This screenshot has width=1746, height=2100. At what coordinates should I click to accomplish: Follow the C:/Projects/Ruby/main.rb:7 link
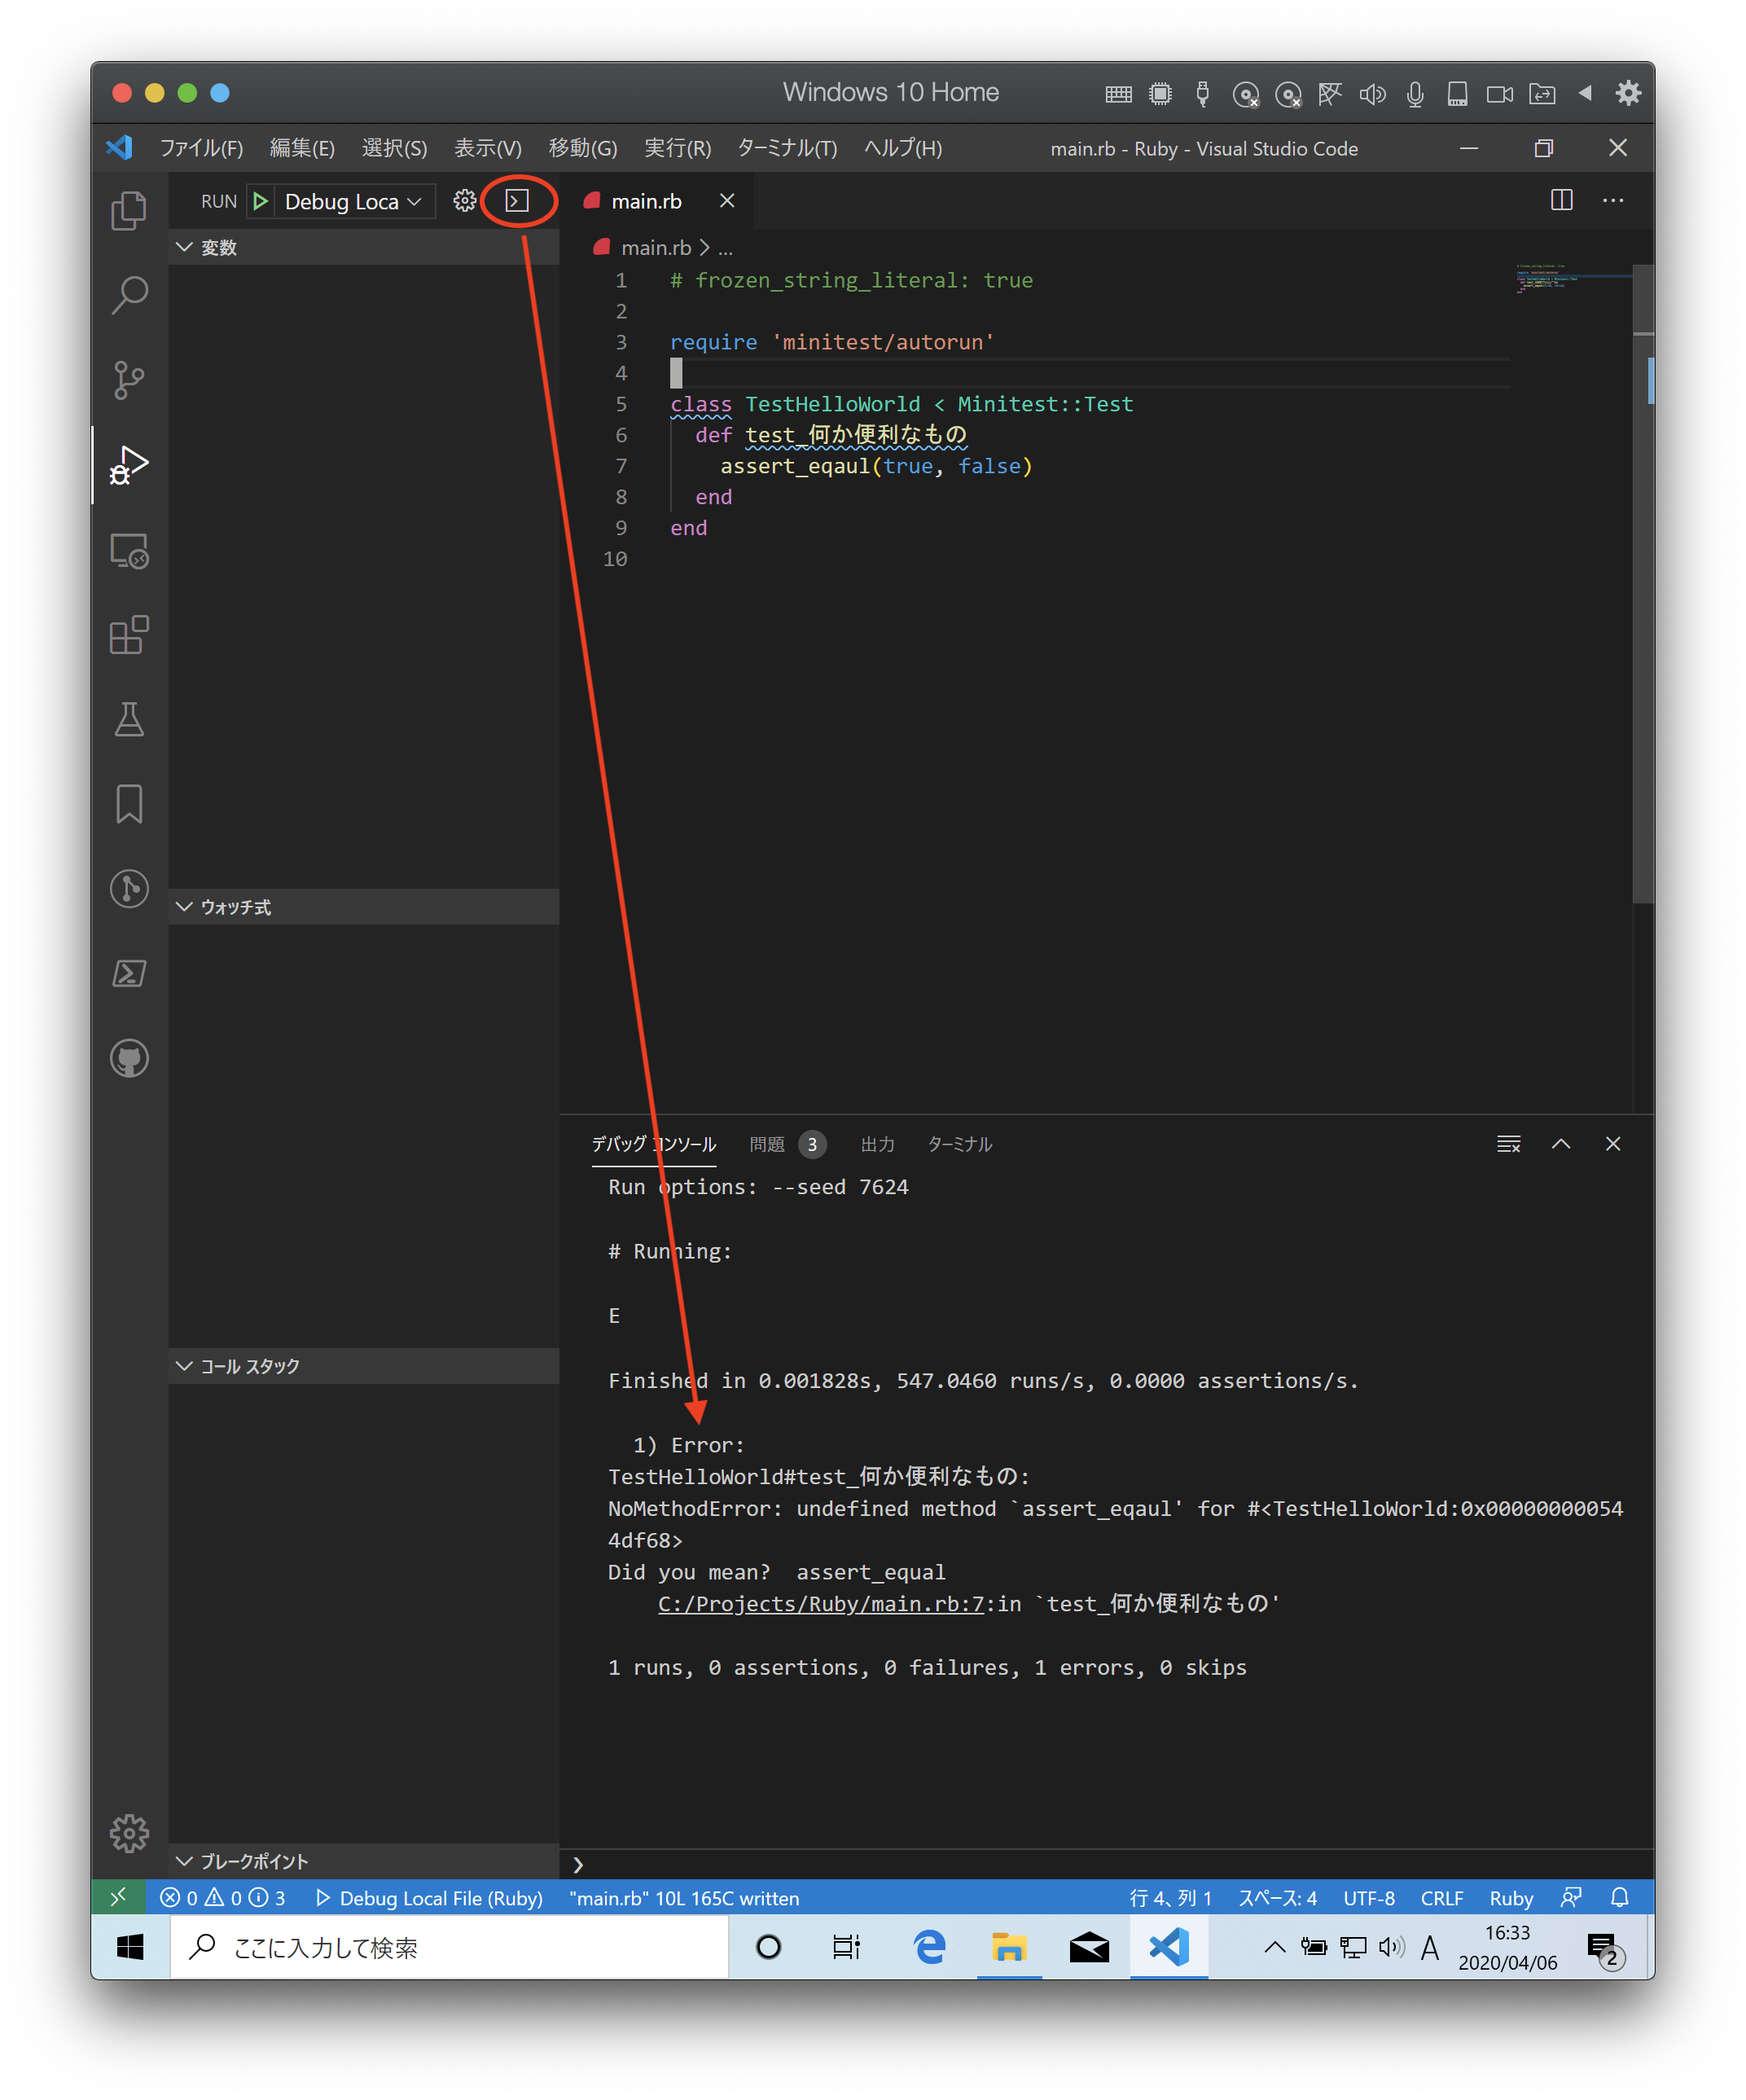click(x=820, y=1604)
